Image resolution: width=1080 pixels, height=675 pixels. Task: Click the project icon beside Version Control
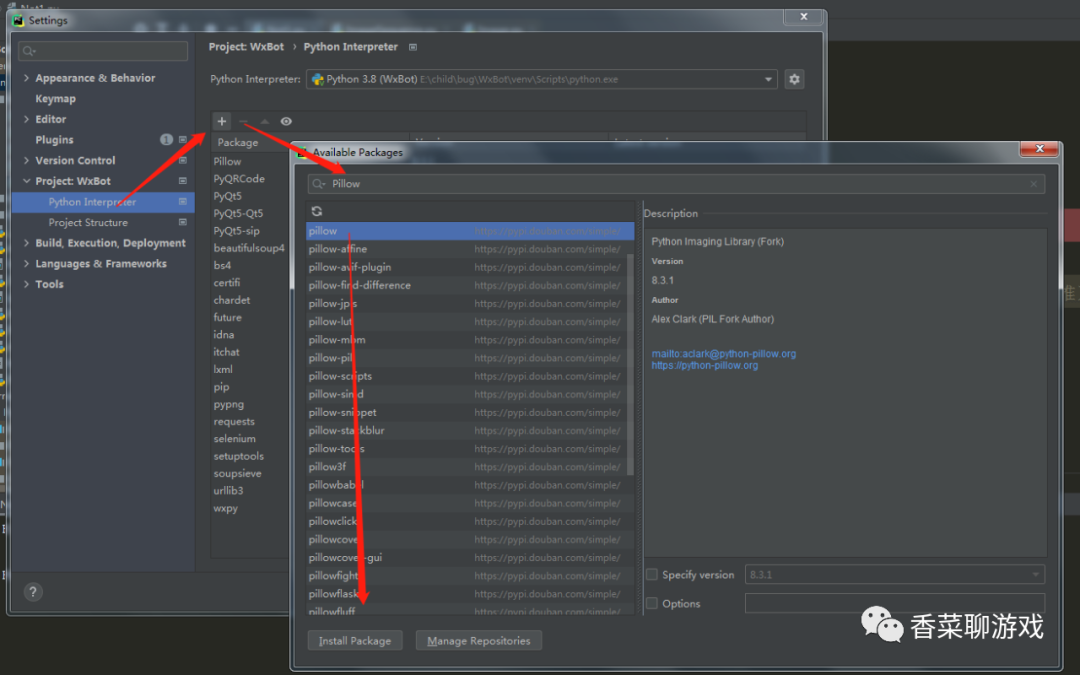coord(183,160)
